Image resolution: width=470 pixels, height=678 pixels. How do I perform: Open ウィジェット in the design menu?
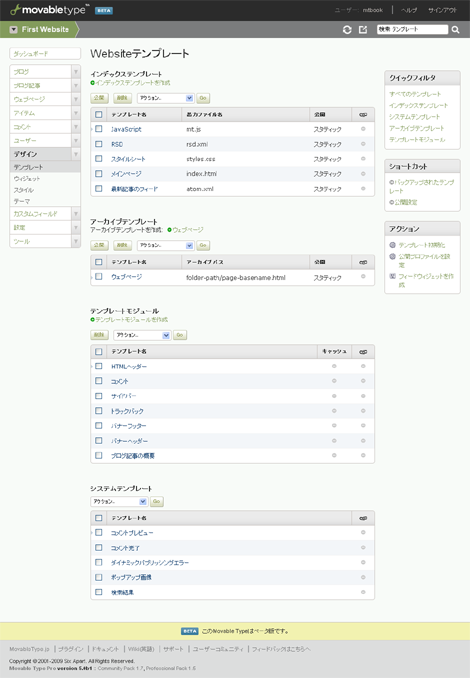click(27, 179)
